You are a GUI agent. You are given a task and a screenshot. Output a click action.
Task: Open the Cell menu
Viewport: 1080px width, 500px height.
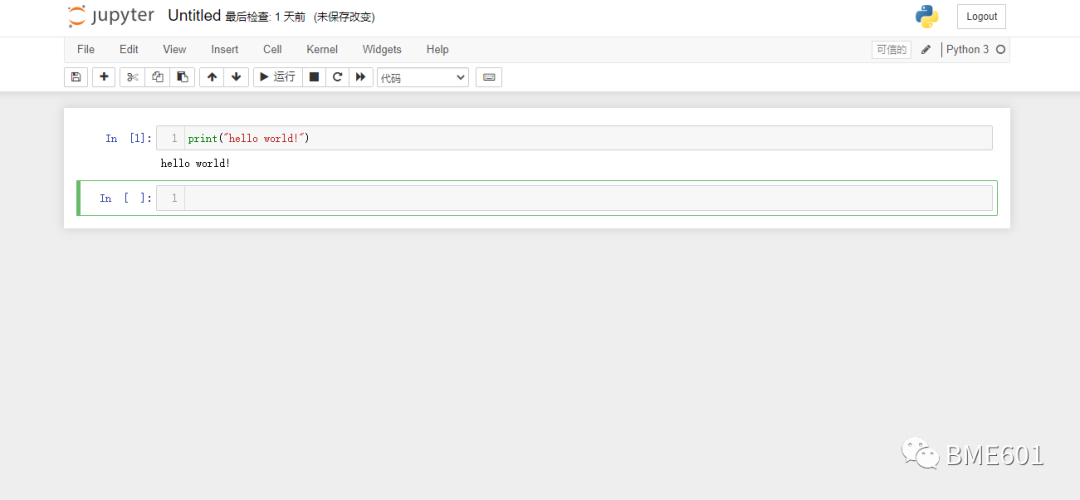click(x=272, y=50)
